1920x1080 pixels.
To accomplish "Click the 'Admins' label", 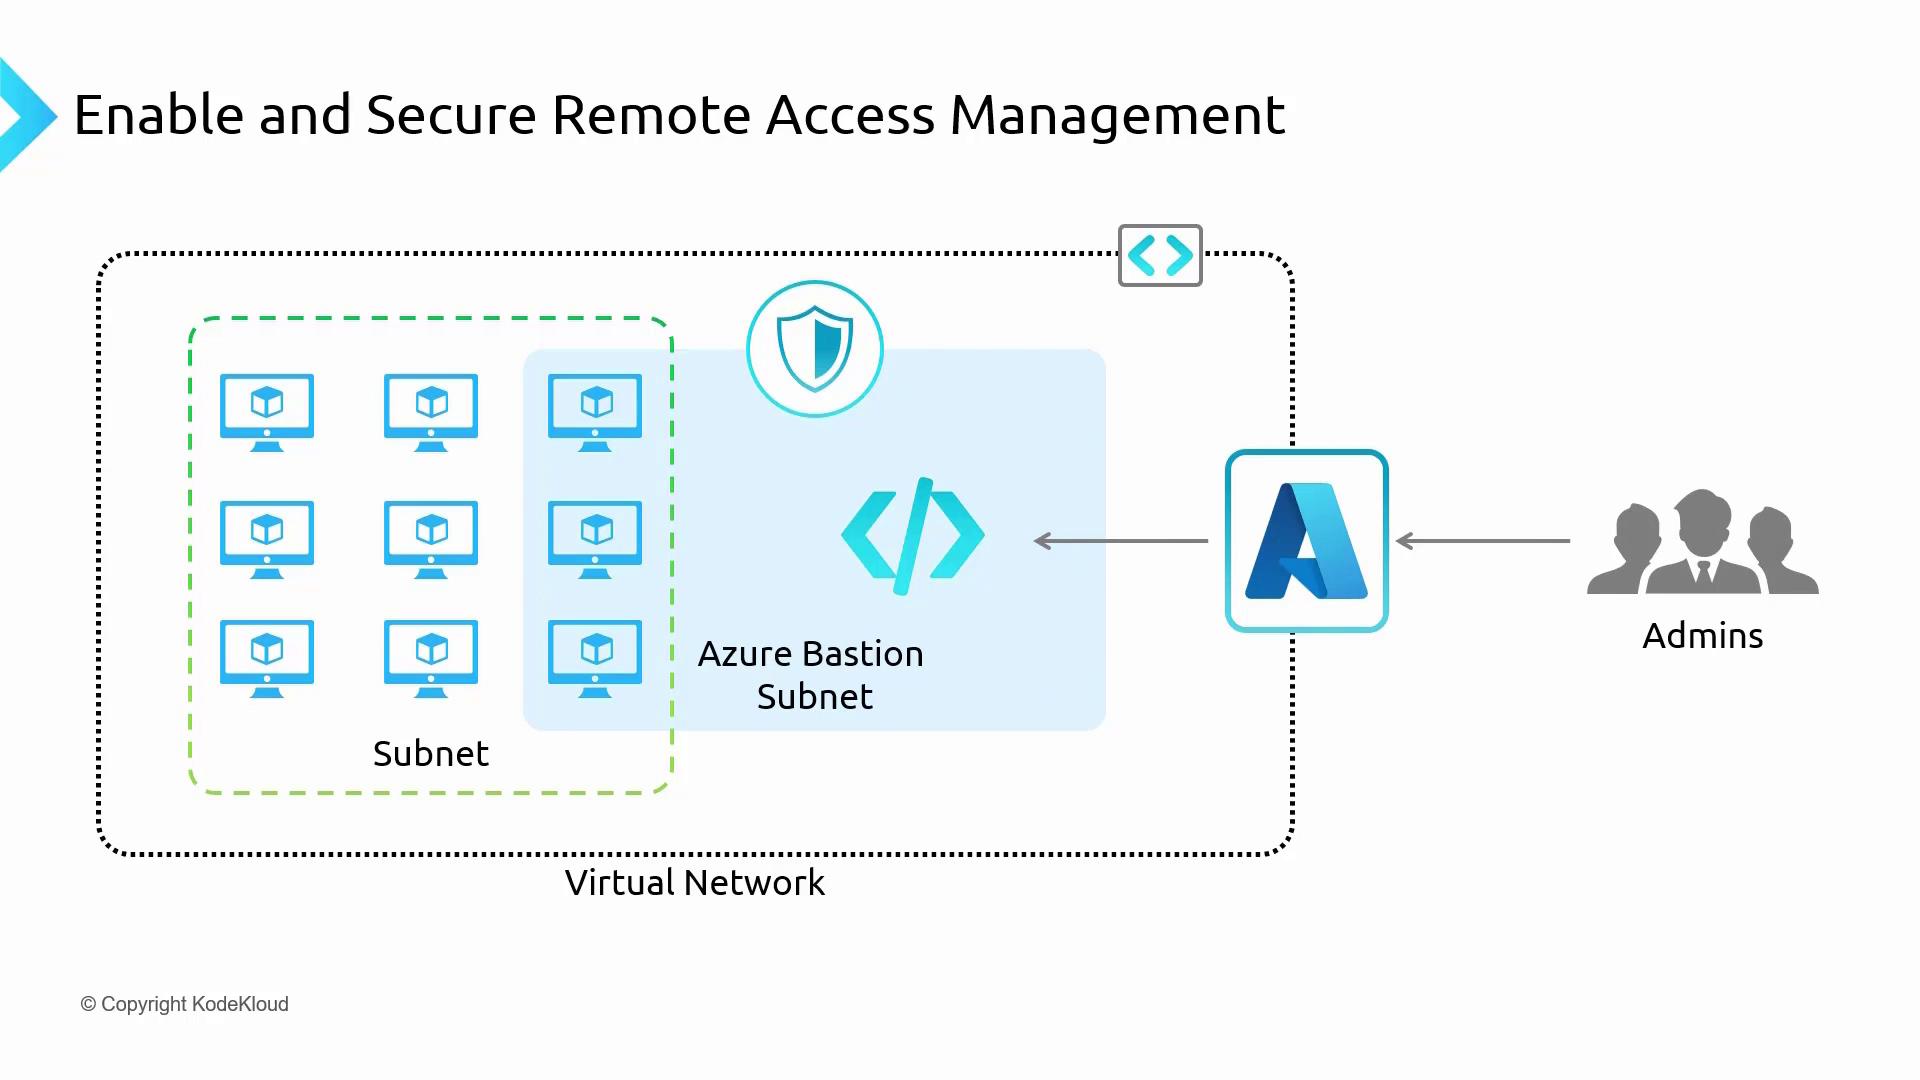I will click(x=1703, y=636).
